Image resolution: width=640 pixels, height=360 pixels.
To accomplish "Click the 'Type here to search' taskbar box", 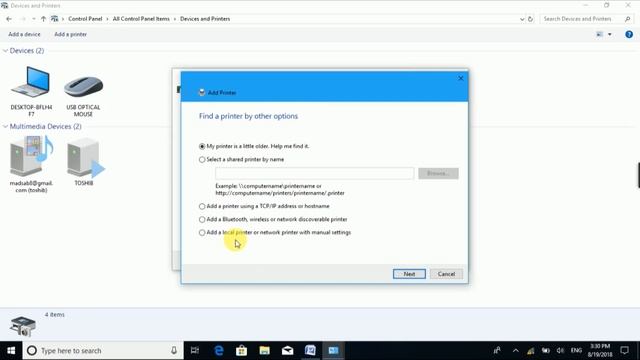I will coord(103,351).
